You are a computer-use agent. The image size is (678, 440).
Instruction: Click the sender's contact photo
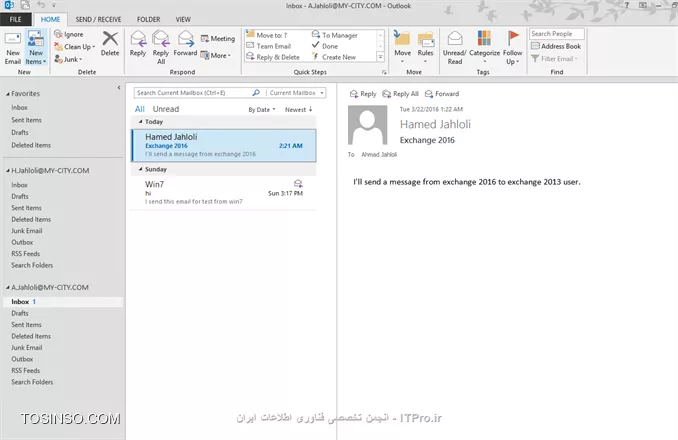[x=368, y=125]
